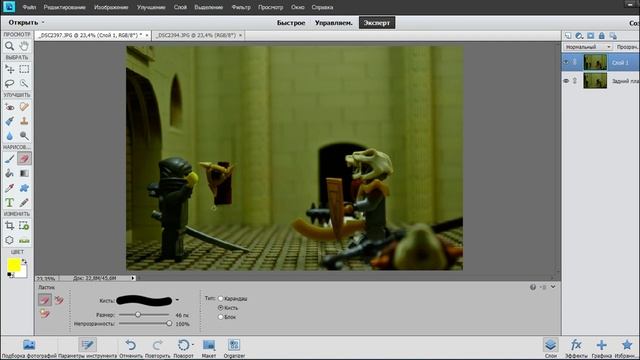The height and width of the screenshot is (360, 640).
Task: Reset colors to default black and white
Action: click(x=11, y=275)
